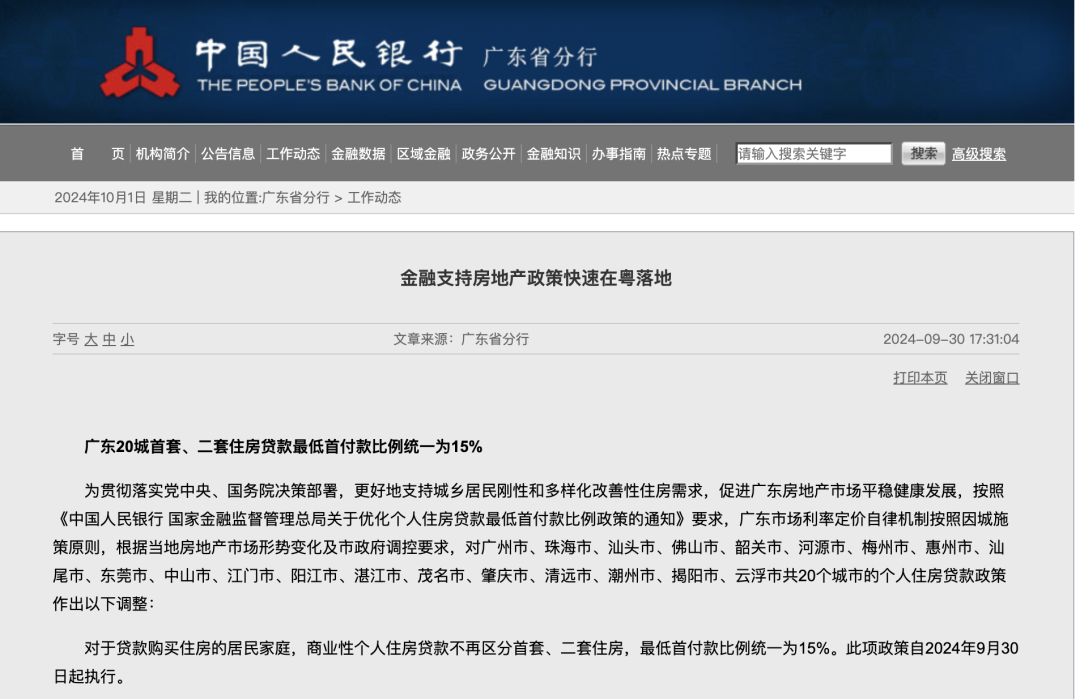Click paragraph beginning 对于贷款购买住房的居民家庭
The height and width of the screenshot is (699, 1080).
click(536, 662)
